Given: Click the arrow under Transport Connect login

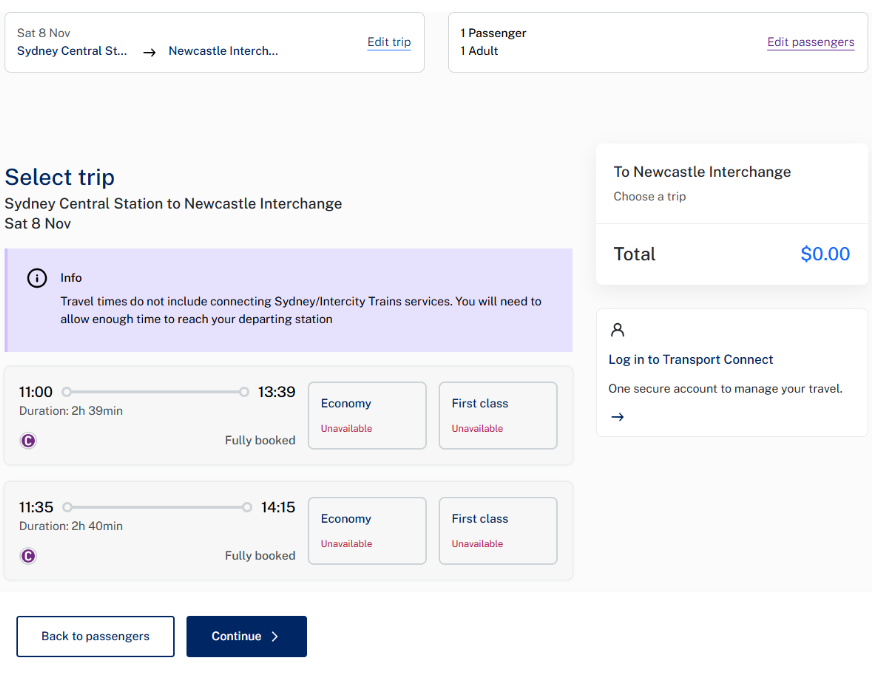Looking at the screenshot, I should point(617,417).
